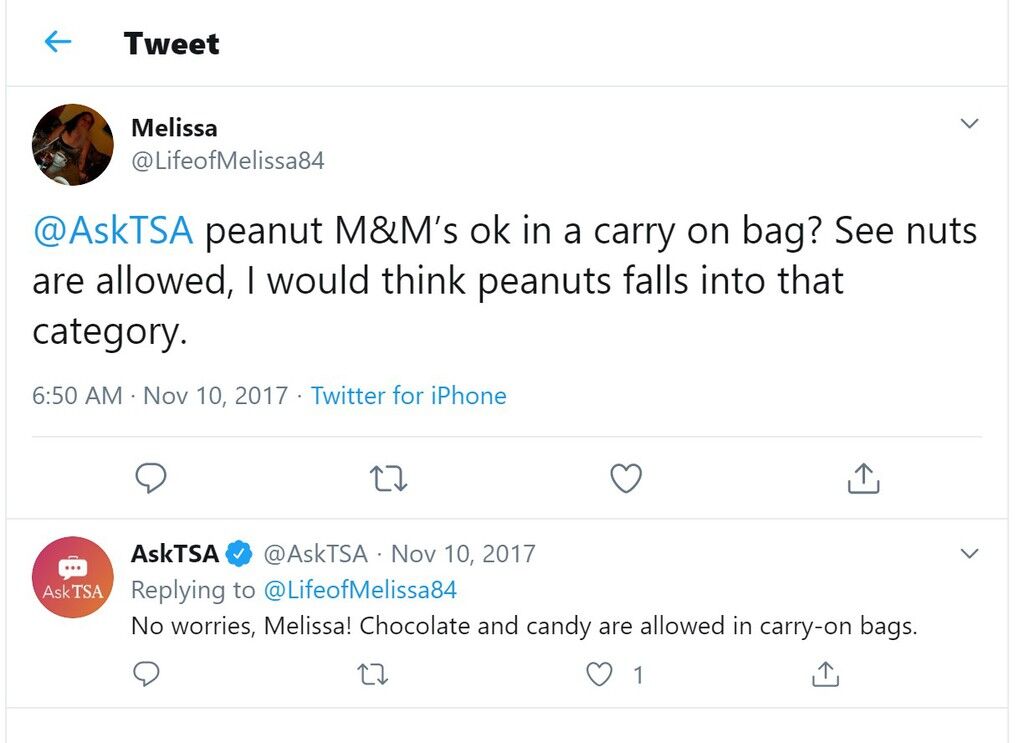Follow the @AskTSA mention in the tweet
The height and width of the screenshot is (743, 1024).
coord(113,230)
